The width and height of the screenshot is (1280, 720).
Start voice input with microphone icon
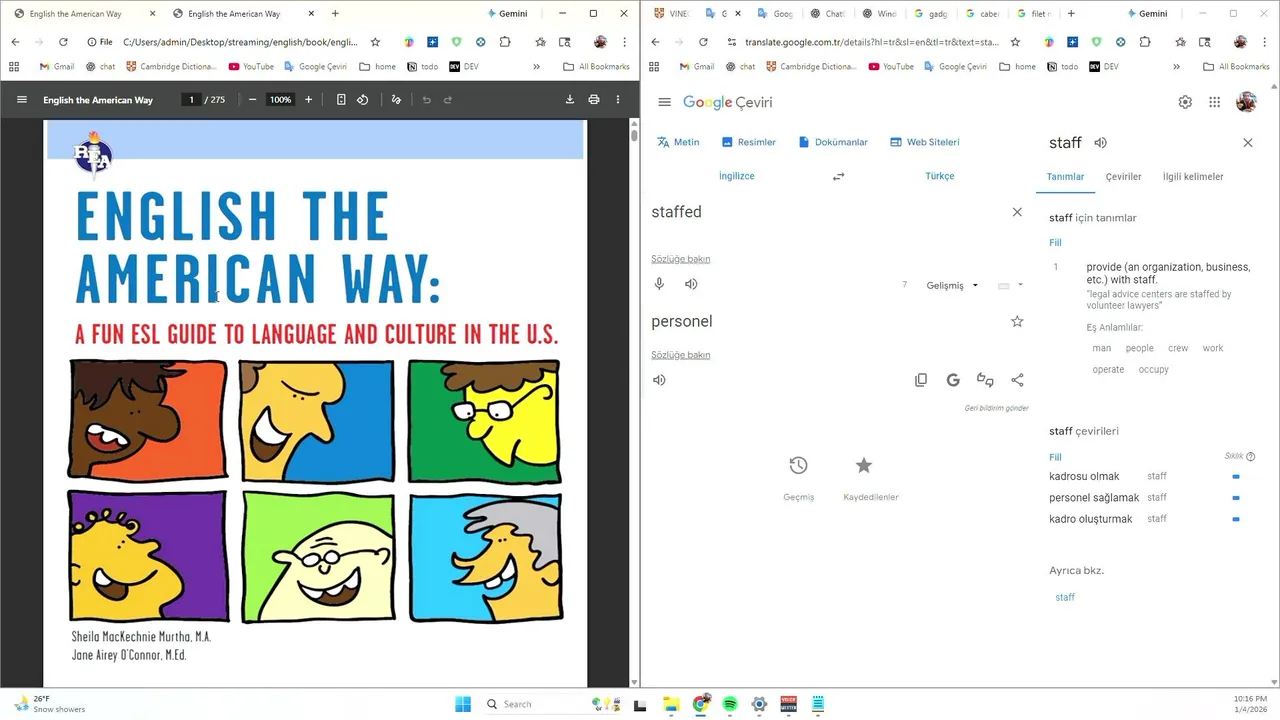(659, 284)
